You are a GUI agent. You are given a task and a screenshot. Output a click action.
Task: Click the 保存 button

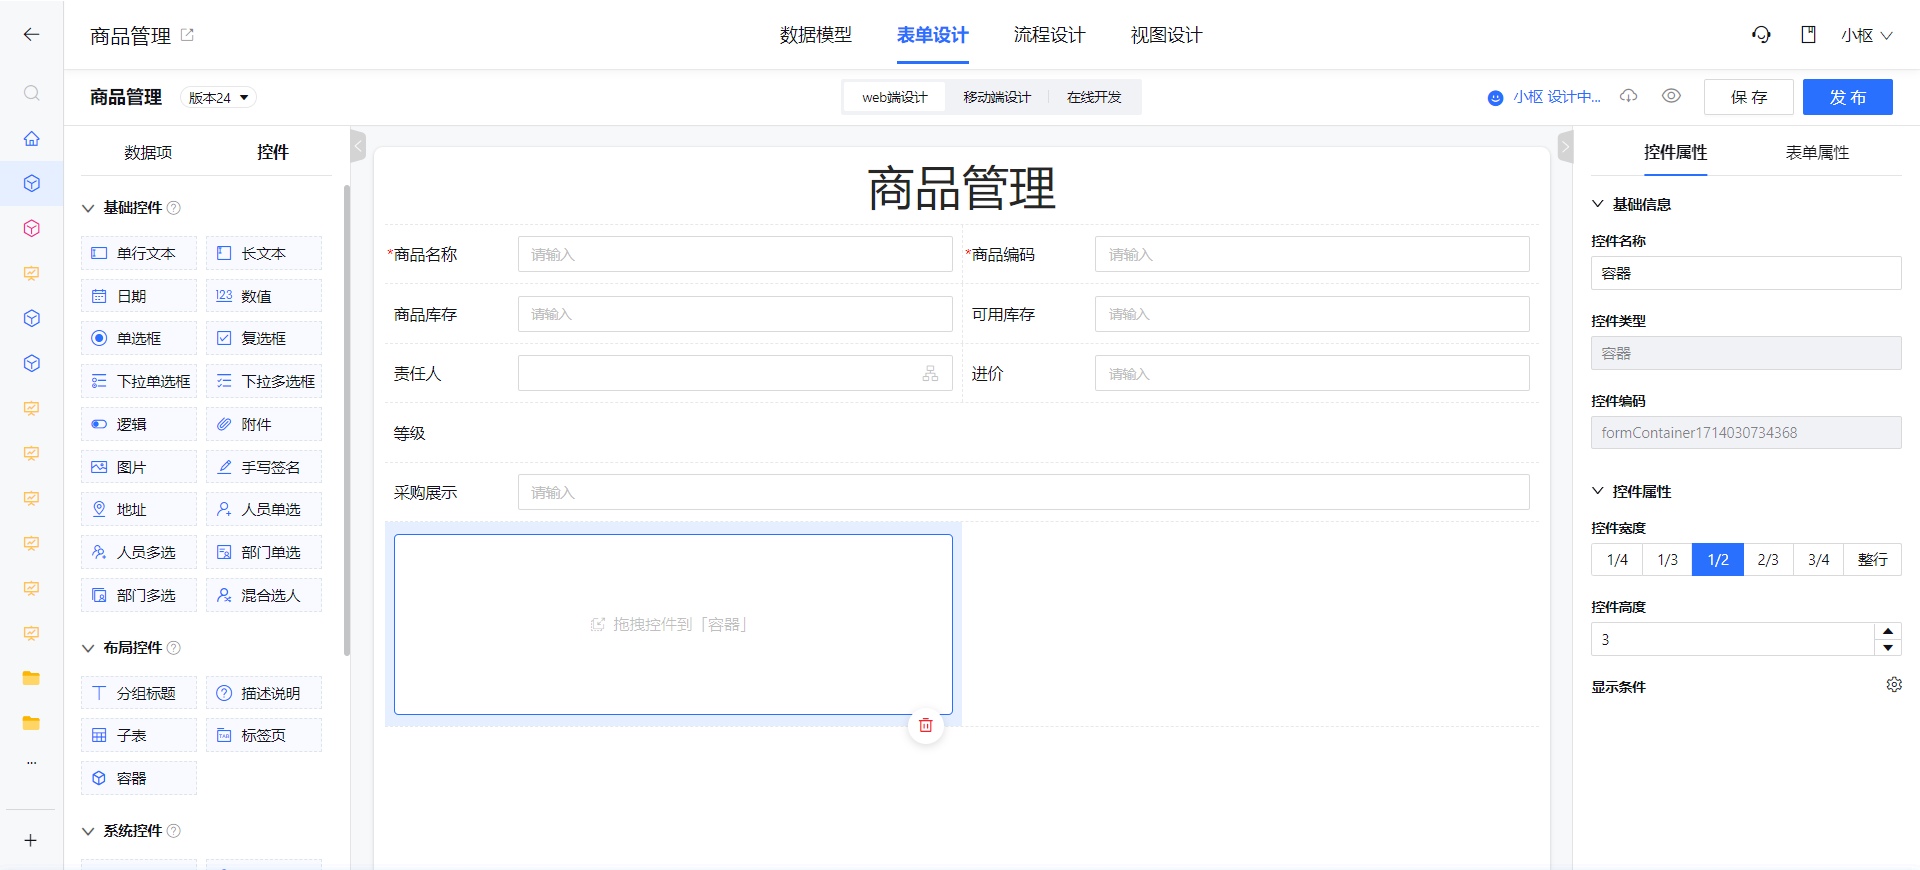1749,97
